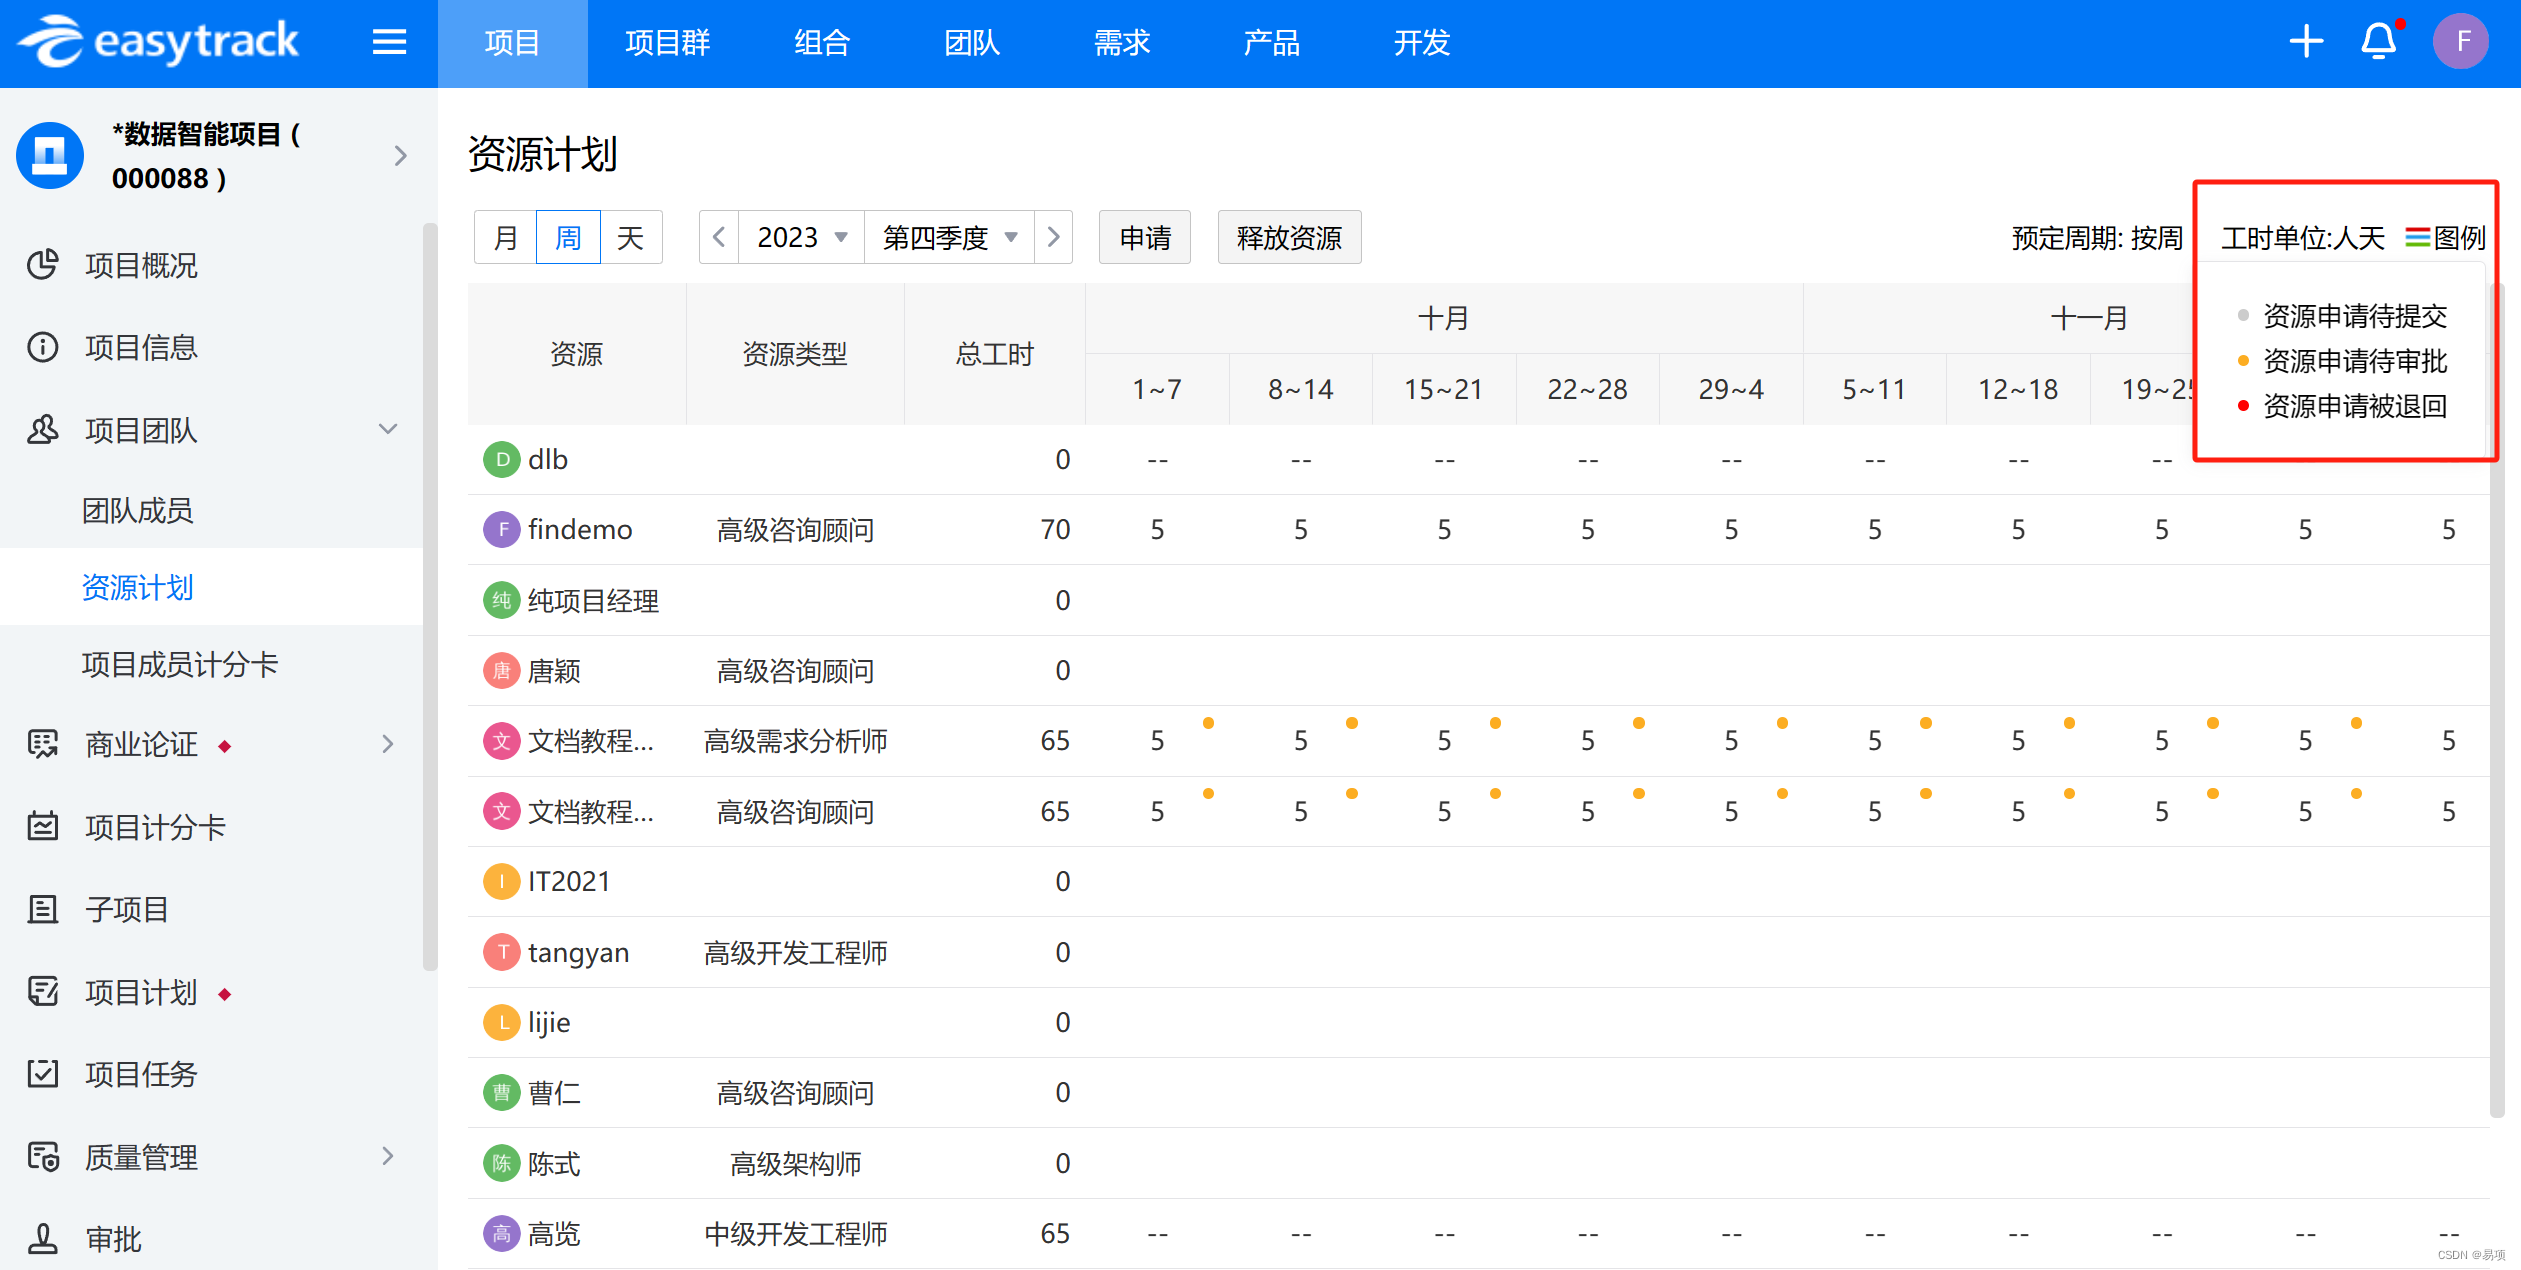Open the 需求 top tab
The width and height of the screenshot is (2521, 1270).
point(1122,43)
